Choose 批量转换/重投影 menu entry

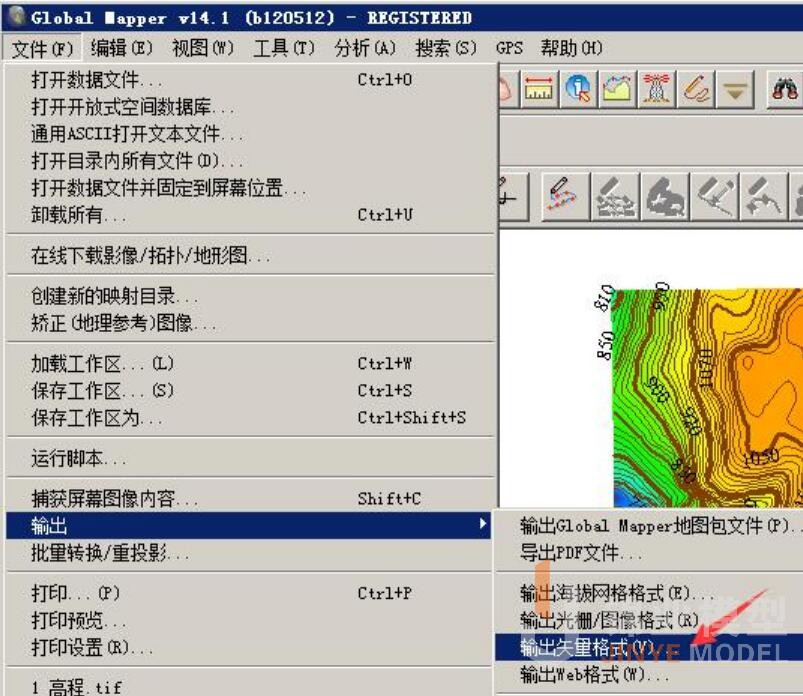[250, 553]
